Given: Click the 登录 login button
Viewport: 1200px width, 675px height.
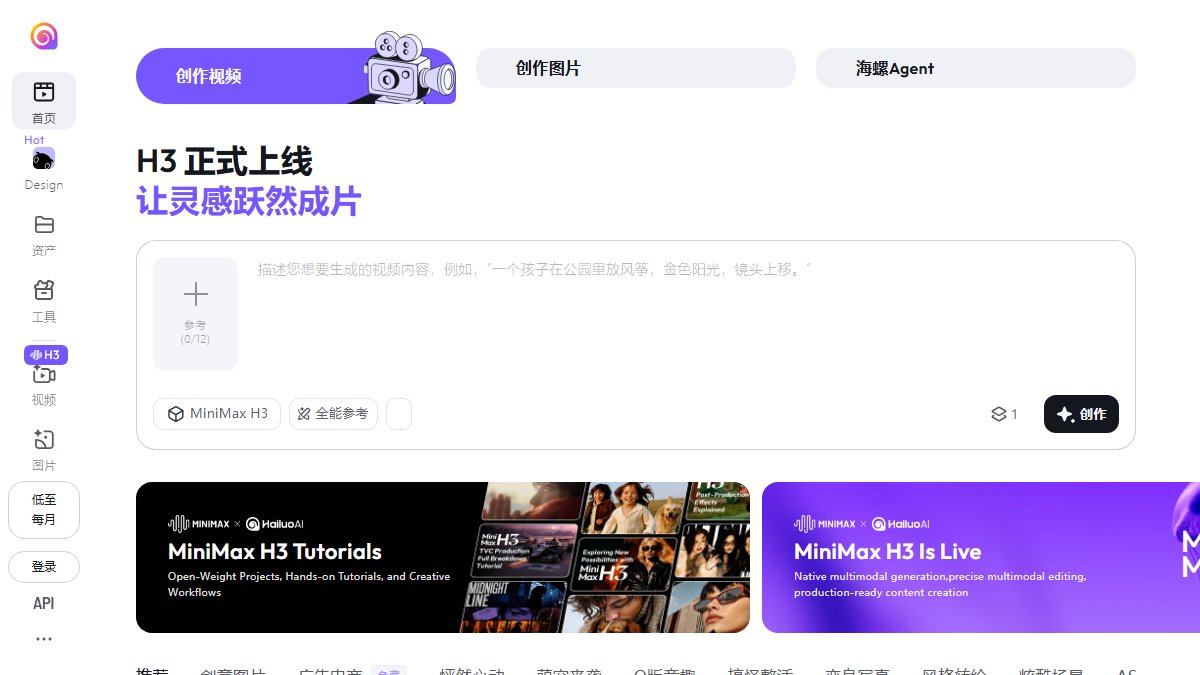Looking at the screenshot, I should point(44,566).
